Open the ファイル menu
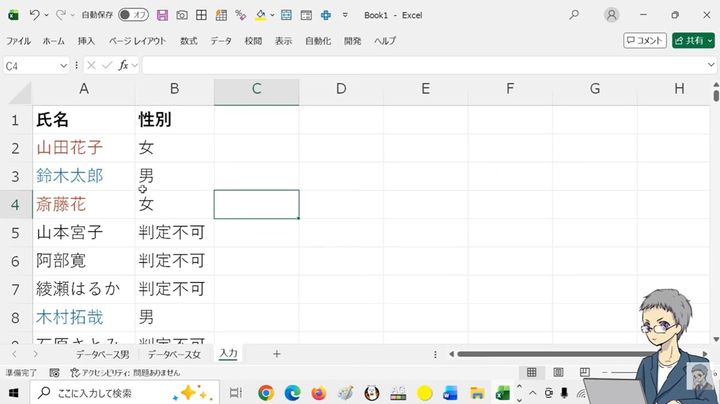Image resolution: width=720 pixels, height=404 pixels. [18, 41]
